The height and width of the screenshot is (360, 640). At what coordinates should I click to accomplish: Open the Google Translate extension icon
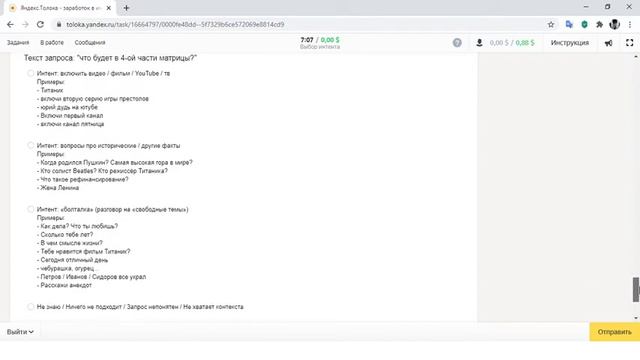(569, 24)
